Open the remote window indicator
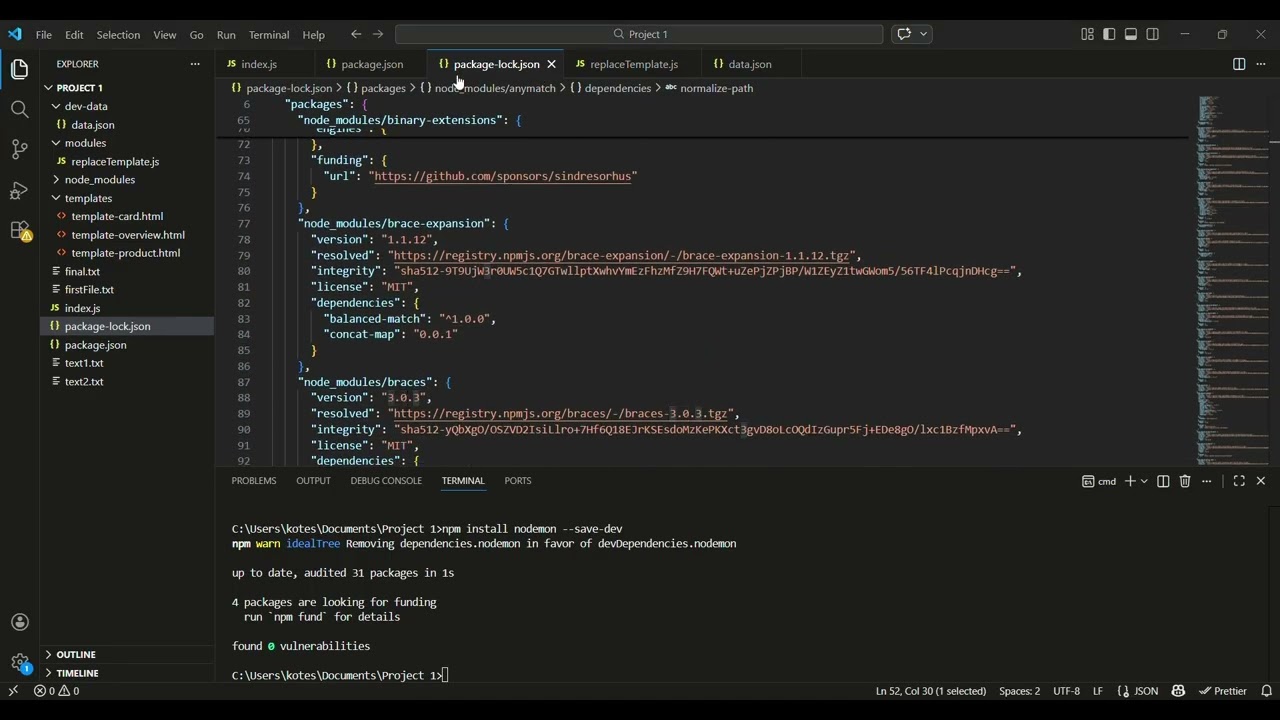This screenshot has height=720, width=1280. click(x=13, y=691)
